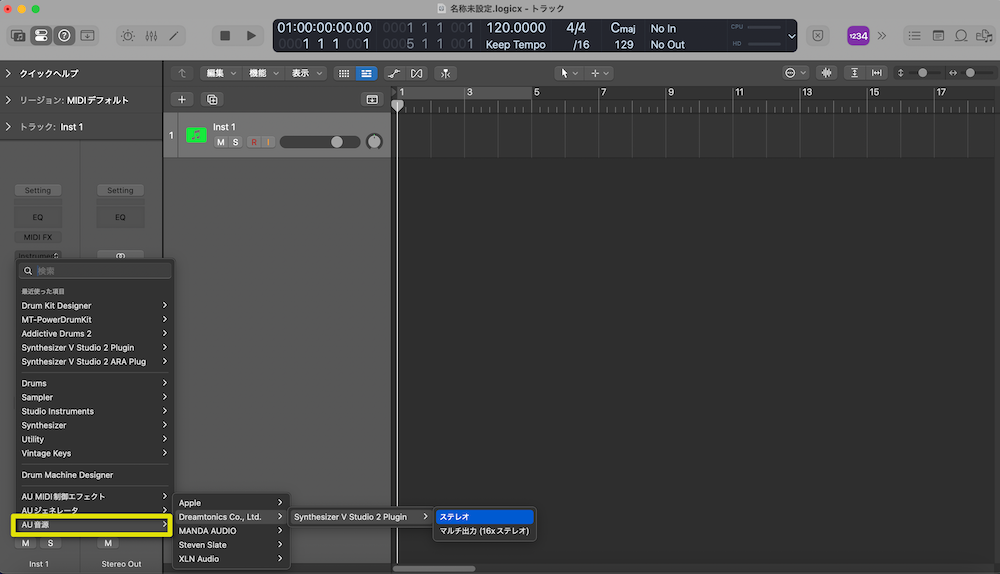Open the Note Pads icon
Viewport: 1000px width, 574px height.
pos(938,36)
